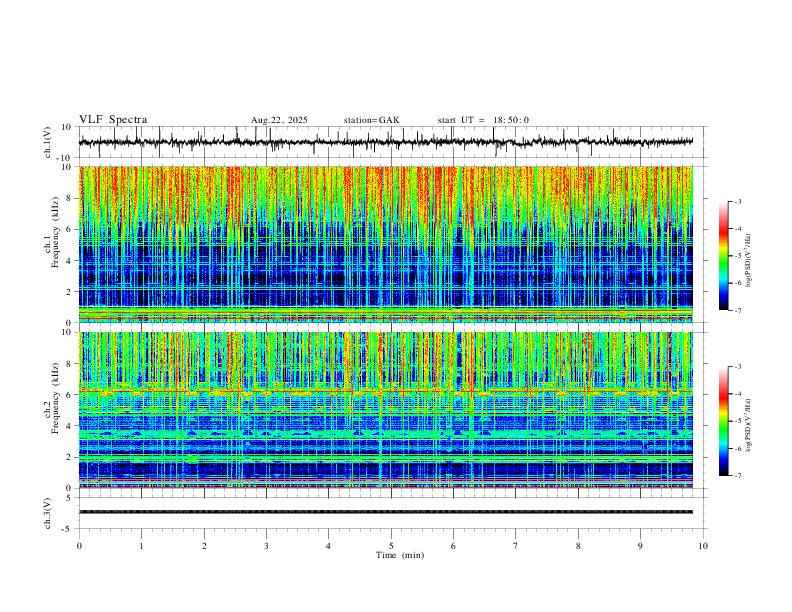Click time axis tick label '8'

[578, 546]
